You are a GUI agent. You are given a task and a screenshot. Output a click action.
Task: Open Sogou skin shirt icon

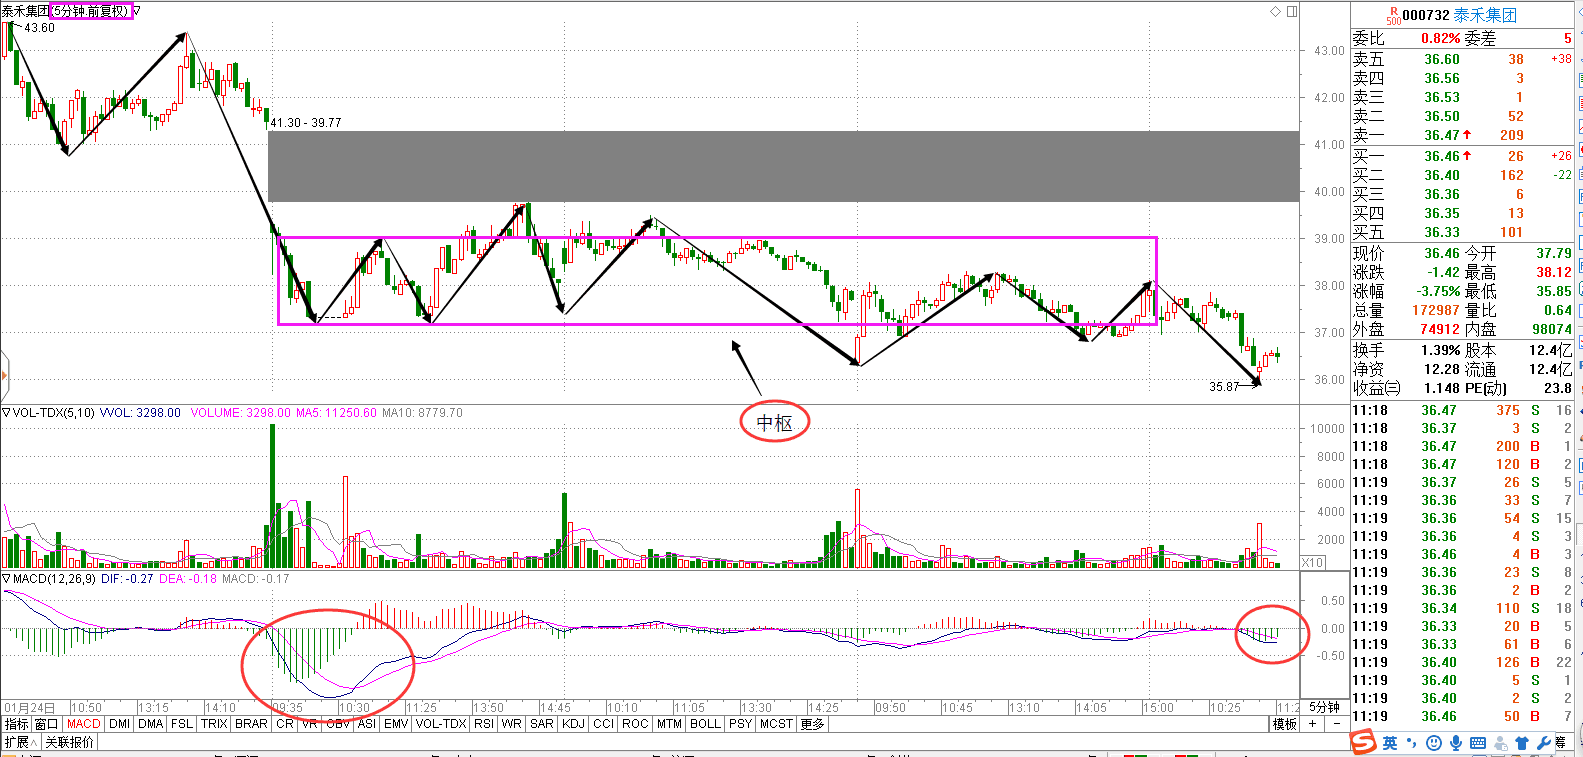coord(1522,743)
